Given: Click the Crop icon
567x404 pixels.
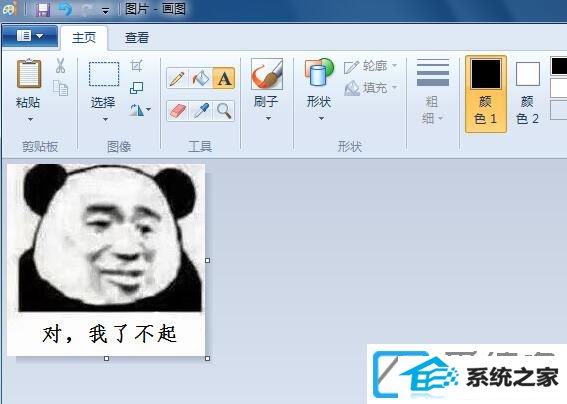Looking at the screenshot, I should (136, 65).
